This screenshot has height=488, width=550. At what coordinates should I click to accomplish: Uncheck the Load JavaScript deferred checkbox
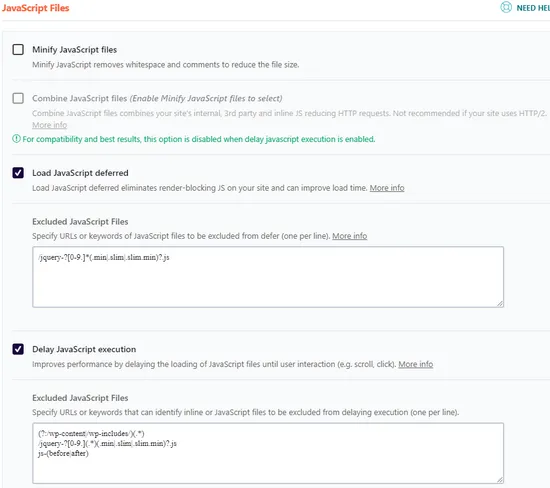[18, 173]
